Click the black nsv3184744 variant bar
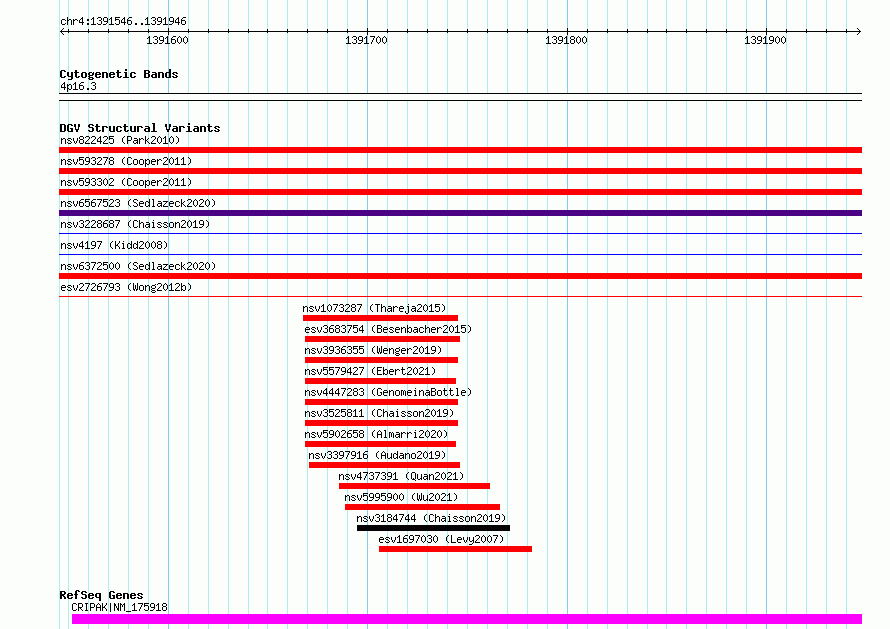Viewport: 890px width, 629px height. tap(433, 528)
